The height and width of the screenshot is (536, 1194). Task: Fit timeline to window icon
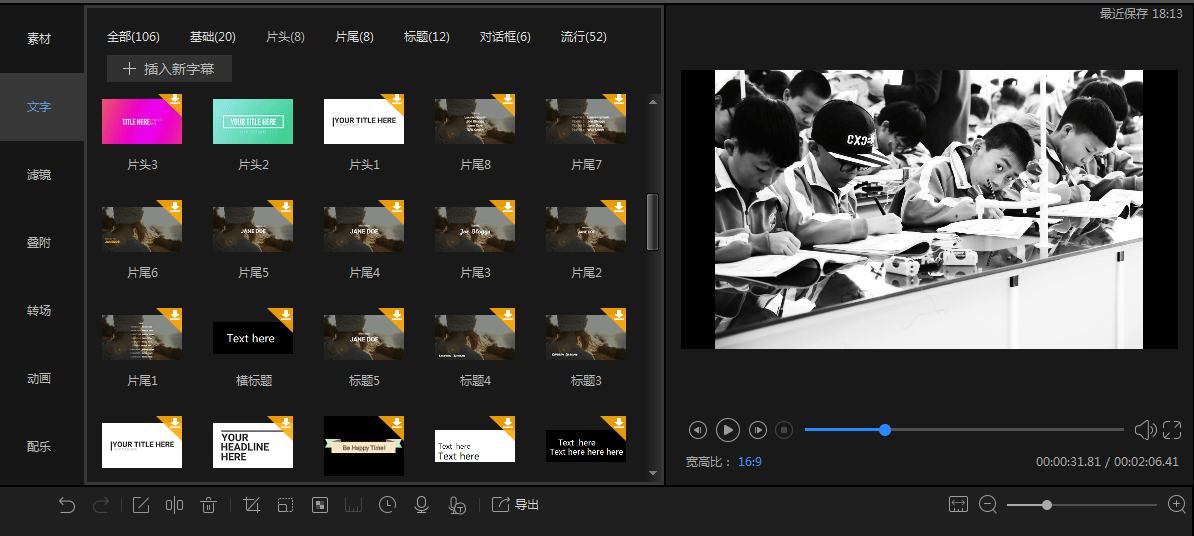click(958, 505)
